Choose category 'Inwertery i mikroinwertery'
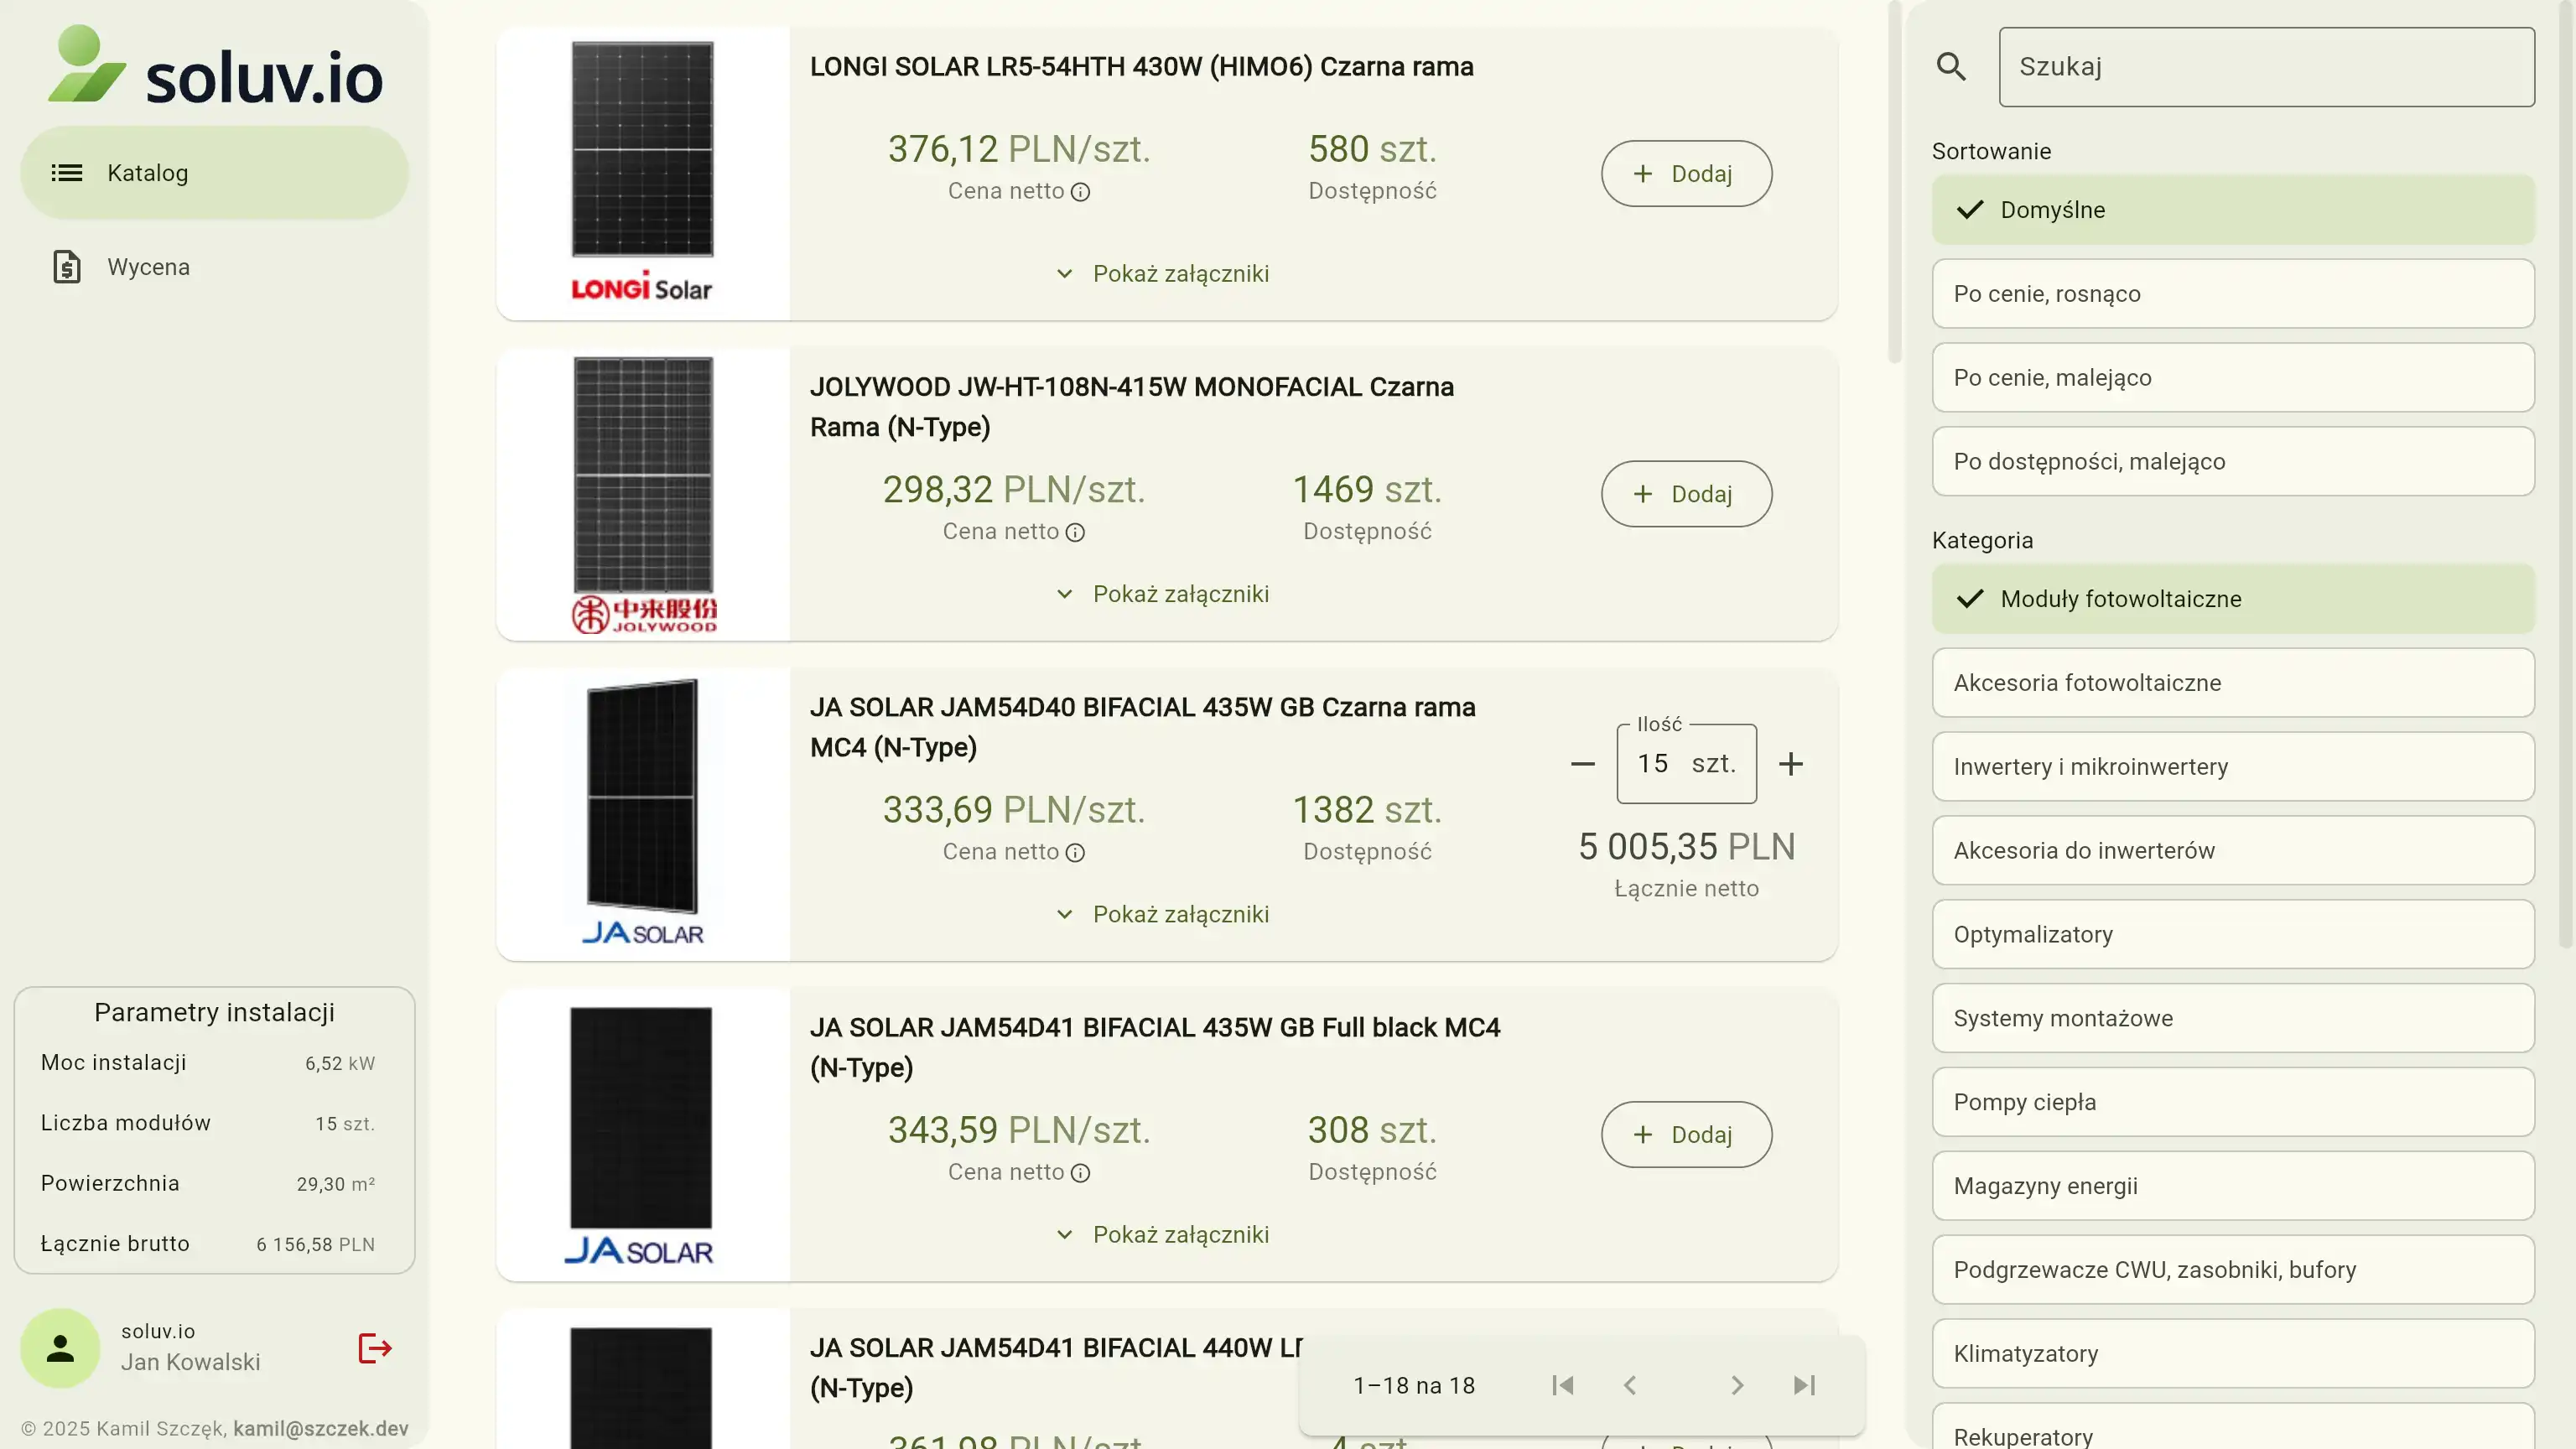This screenshot has height=1449, width=2576. coord(2232,767)
